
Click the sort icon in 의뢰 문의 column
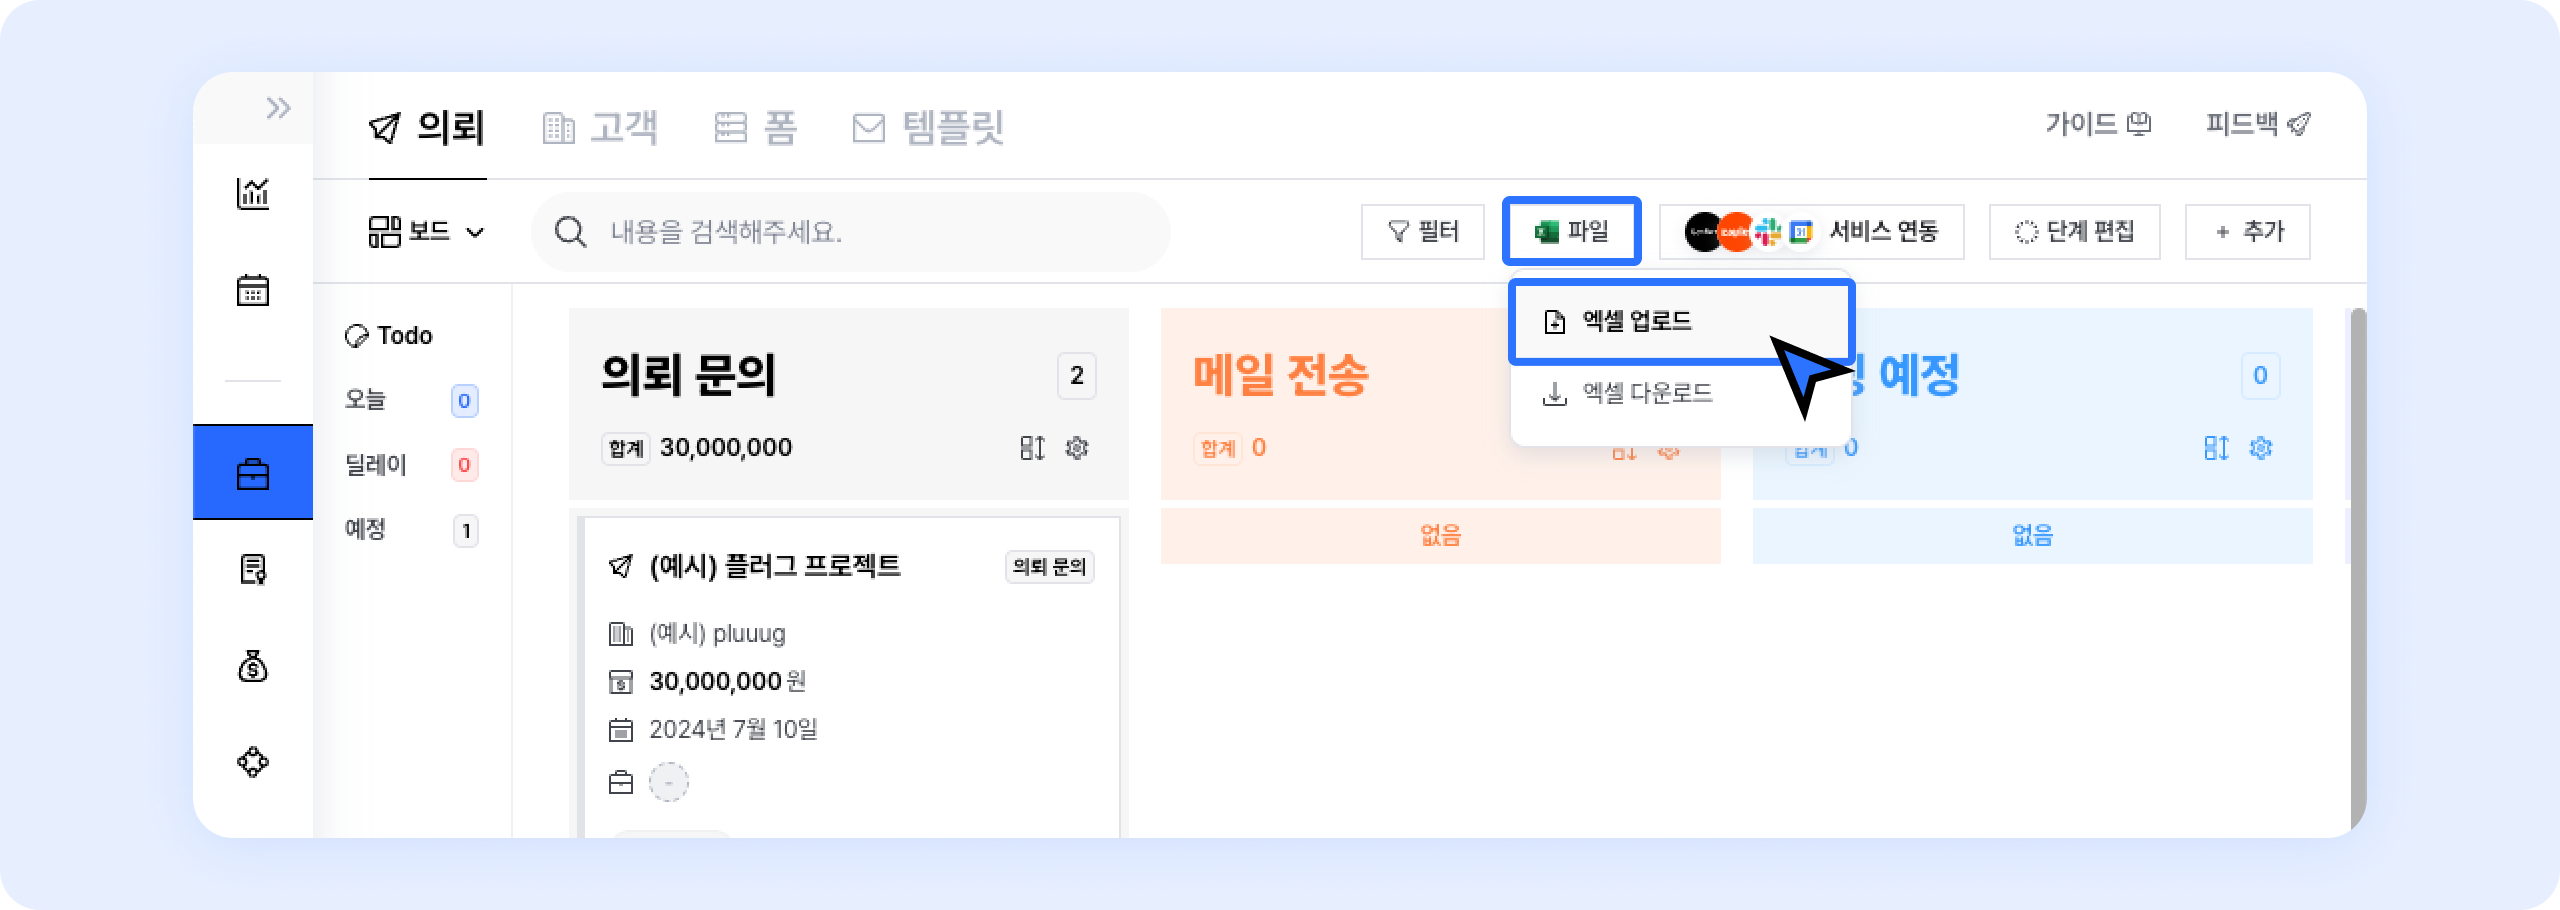(x=1032, y=448)
